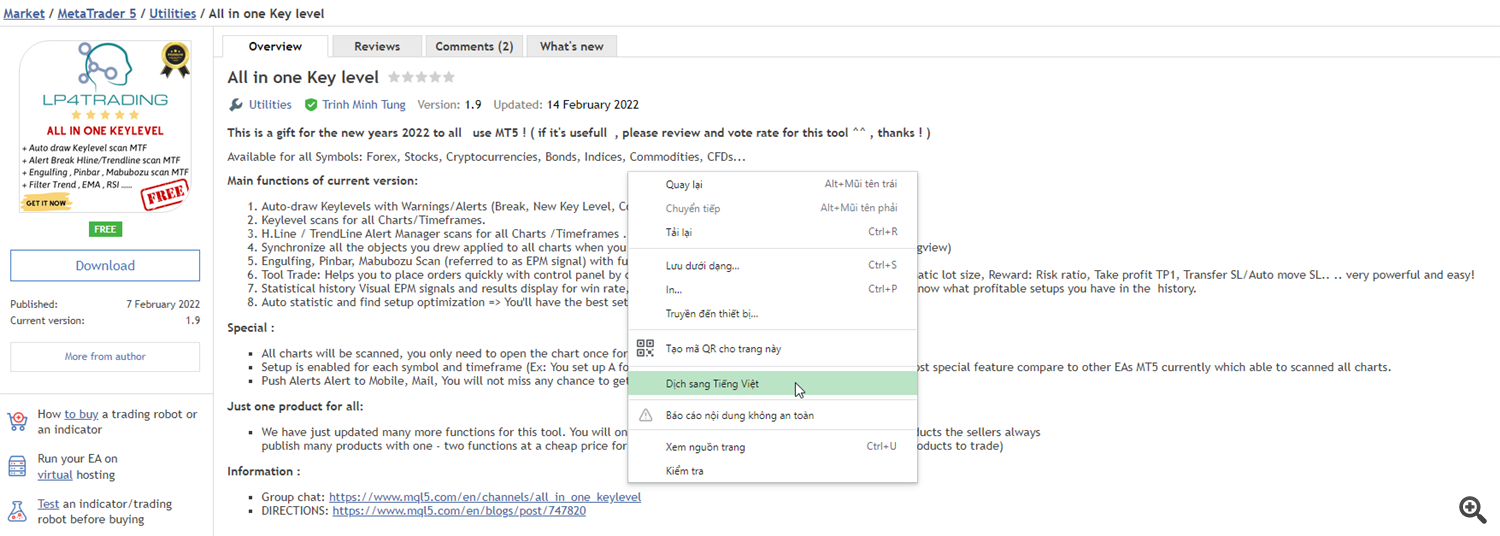The width and height of the screenshot is (1500, 536).
Task: Choose Truyền đến thiết bị... menu entry
Action: tap(772, 313)
